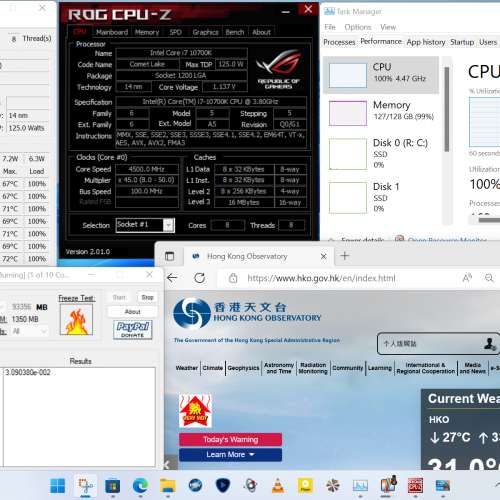Close the Hong Kong Observatory tab
The image size is (500, 500).
click(323, 256)
